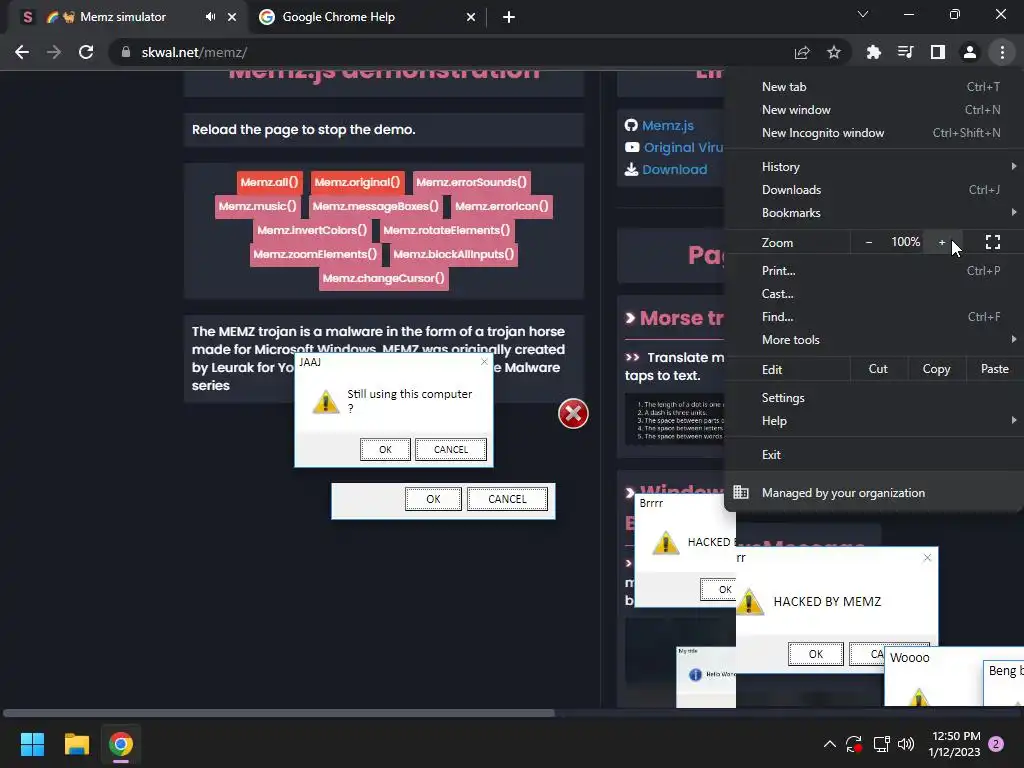Click Managed by your organization
Image resolution: width=1024 pixels, height=768 pixels.
coord(874,493)
